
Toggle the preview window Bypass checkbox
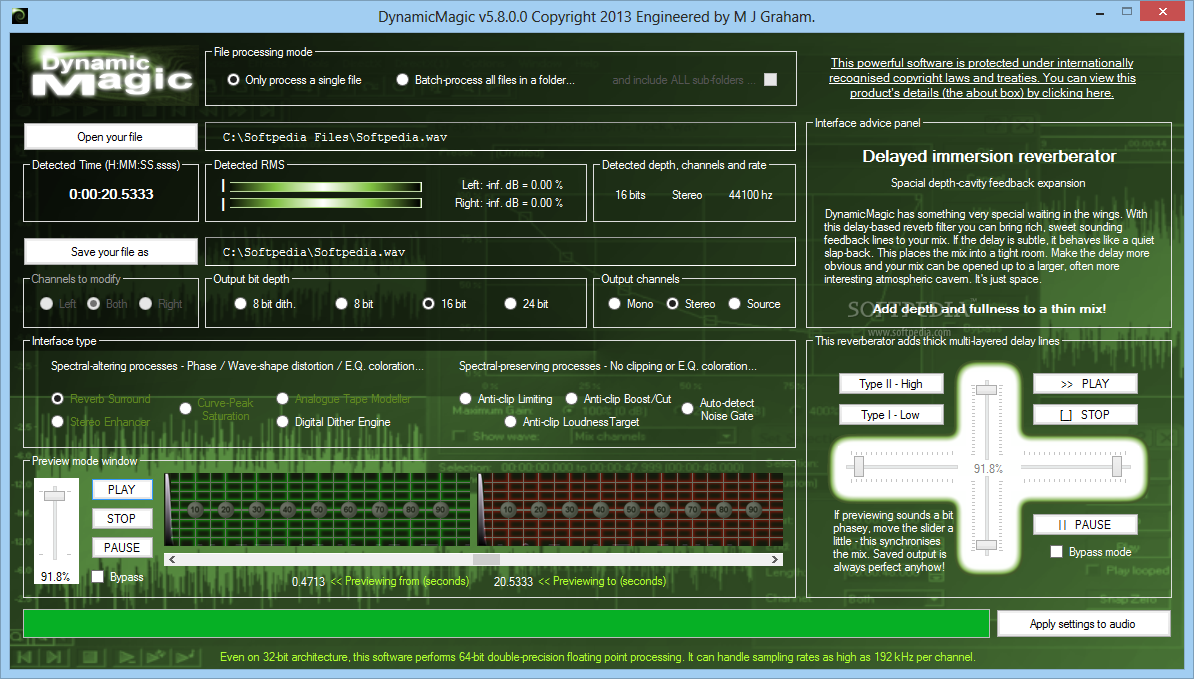point(97,577)
